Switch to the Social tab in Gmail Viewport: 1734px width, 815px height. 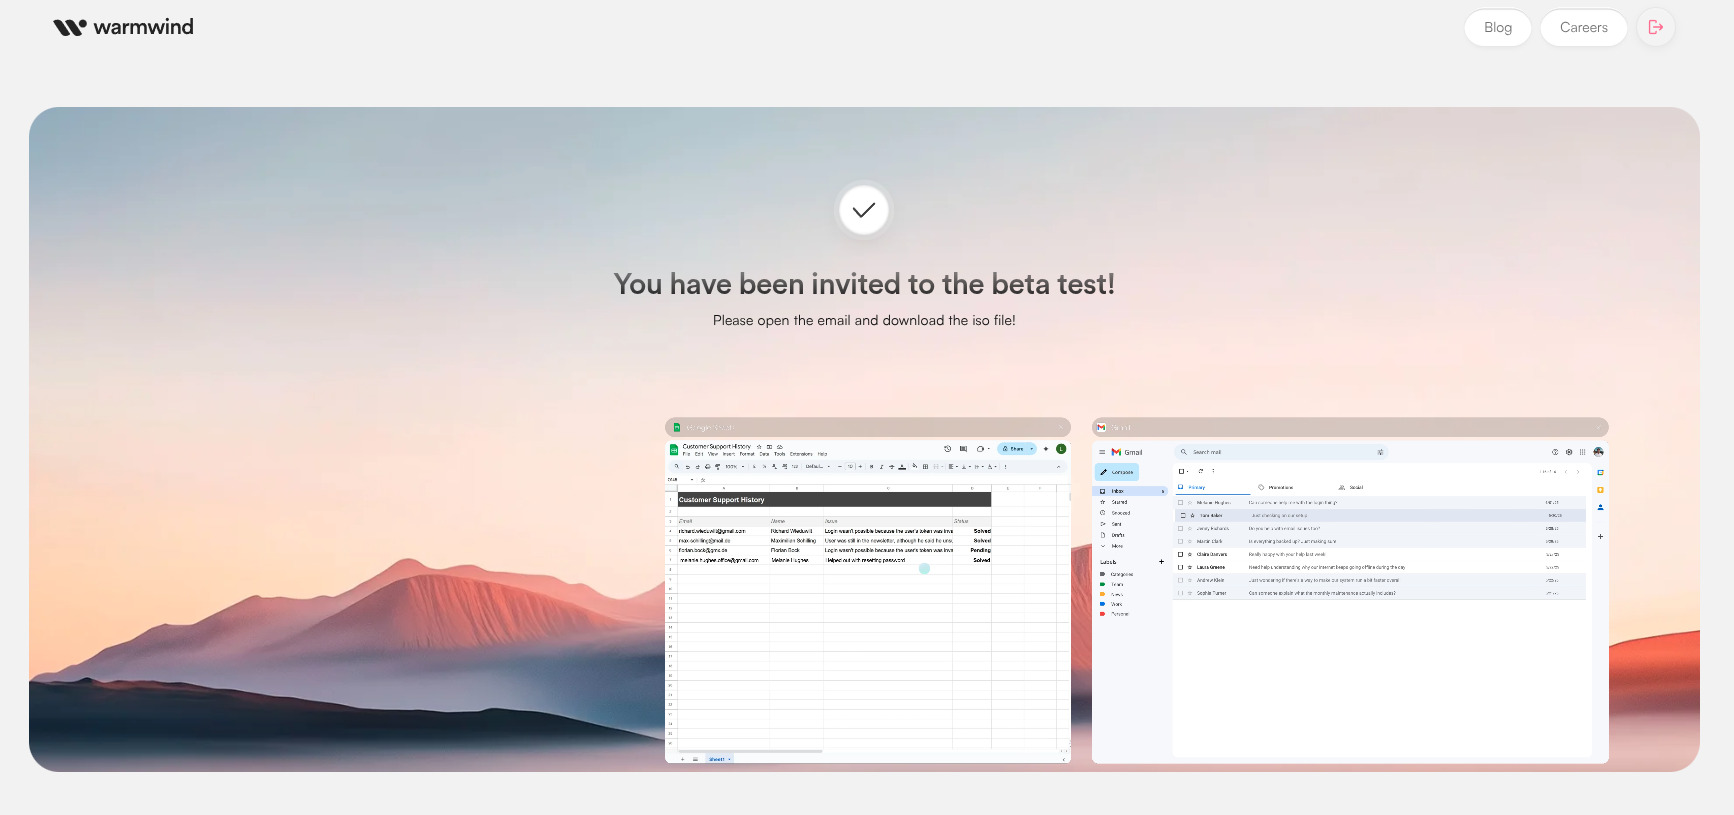[x=1351, y=488]
